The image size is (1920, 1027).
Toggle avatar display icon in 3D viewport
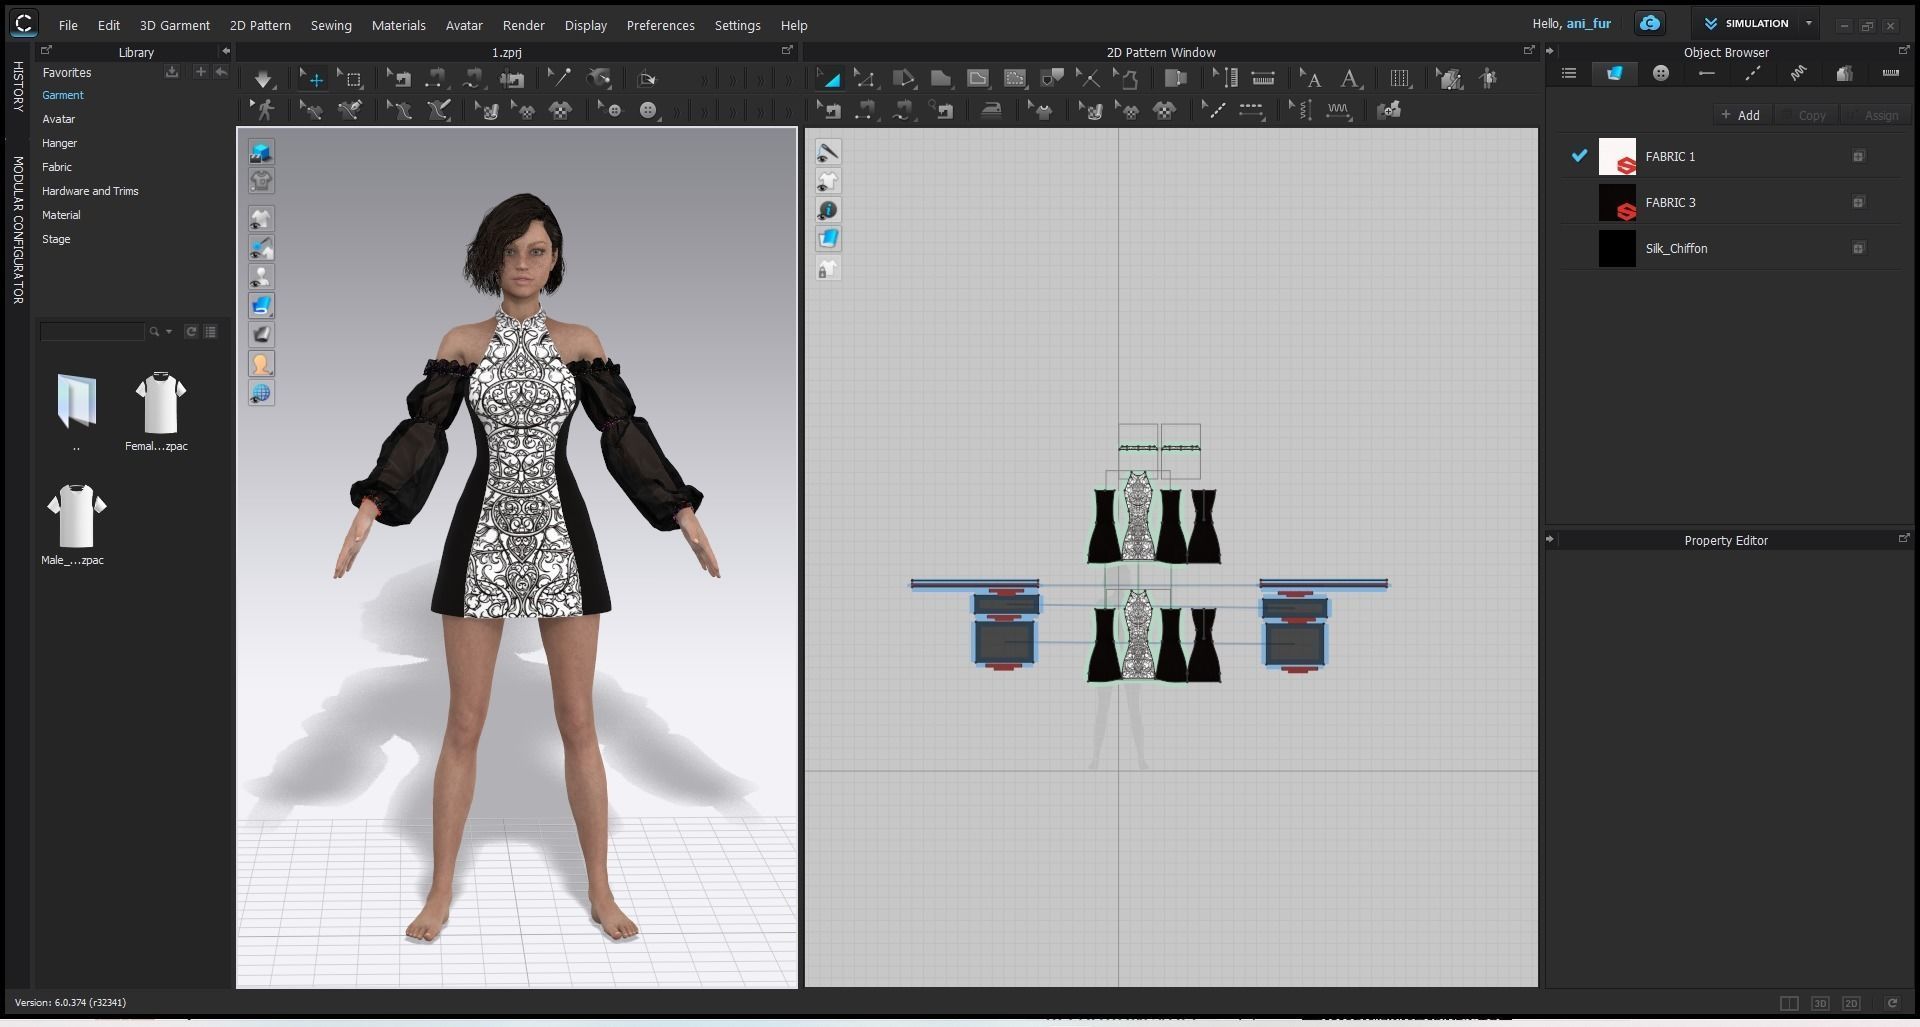click(261, 277)
